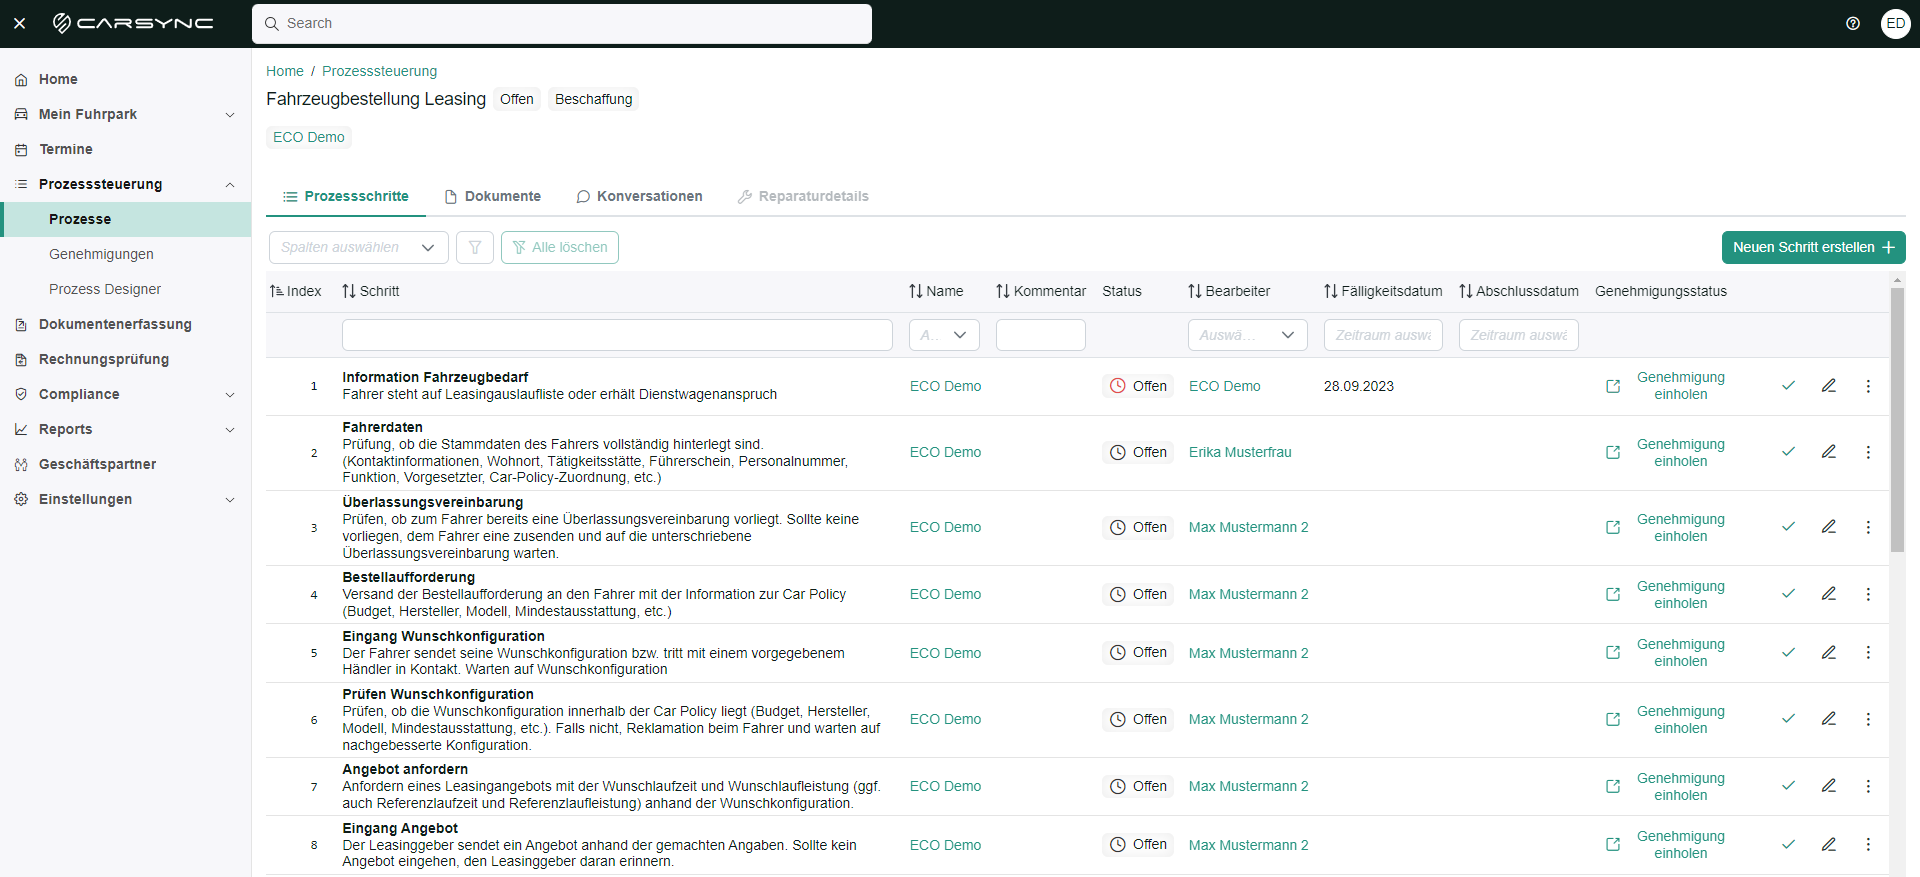The width and height of the screenshot is (1920, 877).
Task: Open Max Mustermann 2 link in the Eingang Angebot row
Action: pyautogui.click(x=1248, y=845)
